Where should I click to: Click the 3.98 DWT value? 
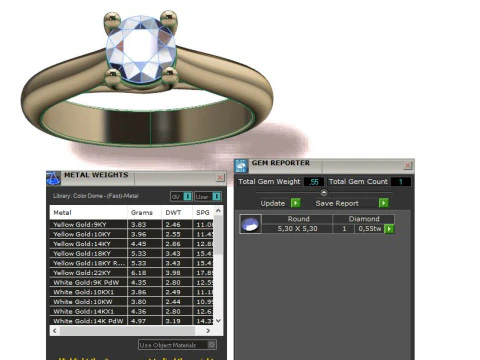pyautogui.click(x=173, y=273)
